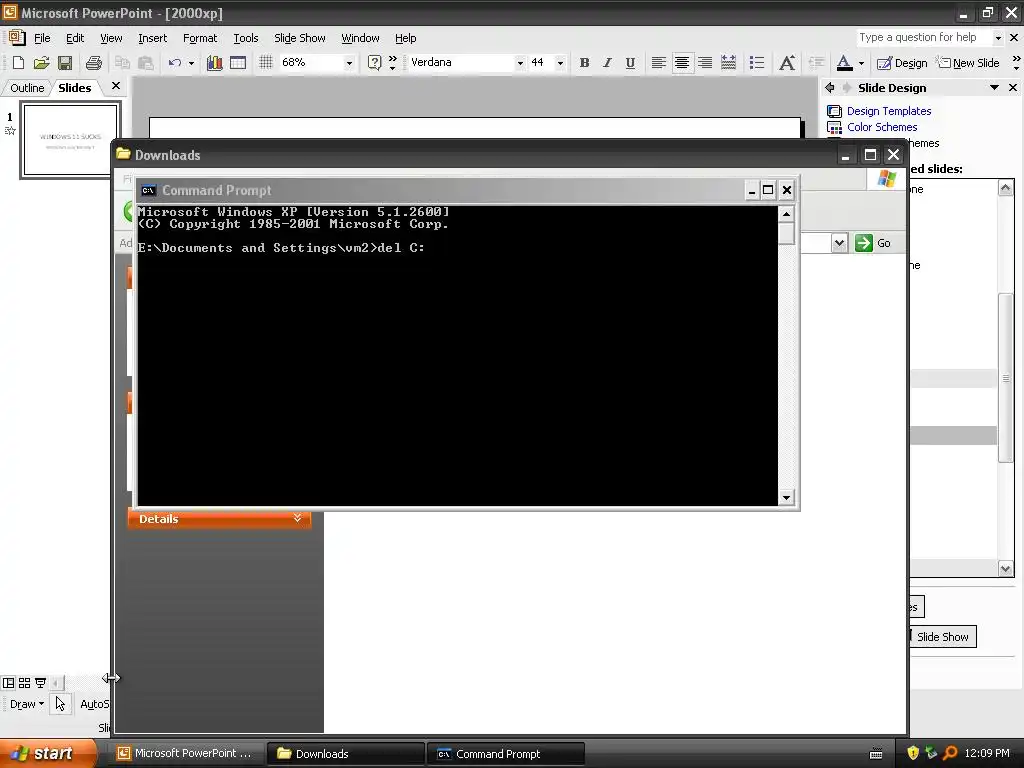Click the Slide Show button in task pane
The width and height of the screenshot is (1024, 768).
942,637
